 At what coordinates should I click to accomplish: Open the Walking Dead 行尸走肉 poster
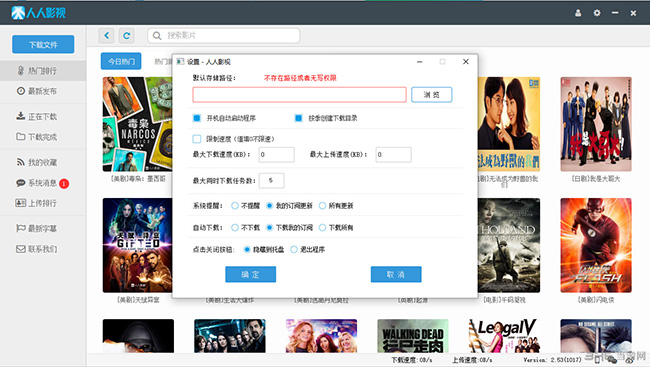(x=413, y=336)
